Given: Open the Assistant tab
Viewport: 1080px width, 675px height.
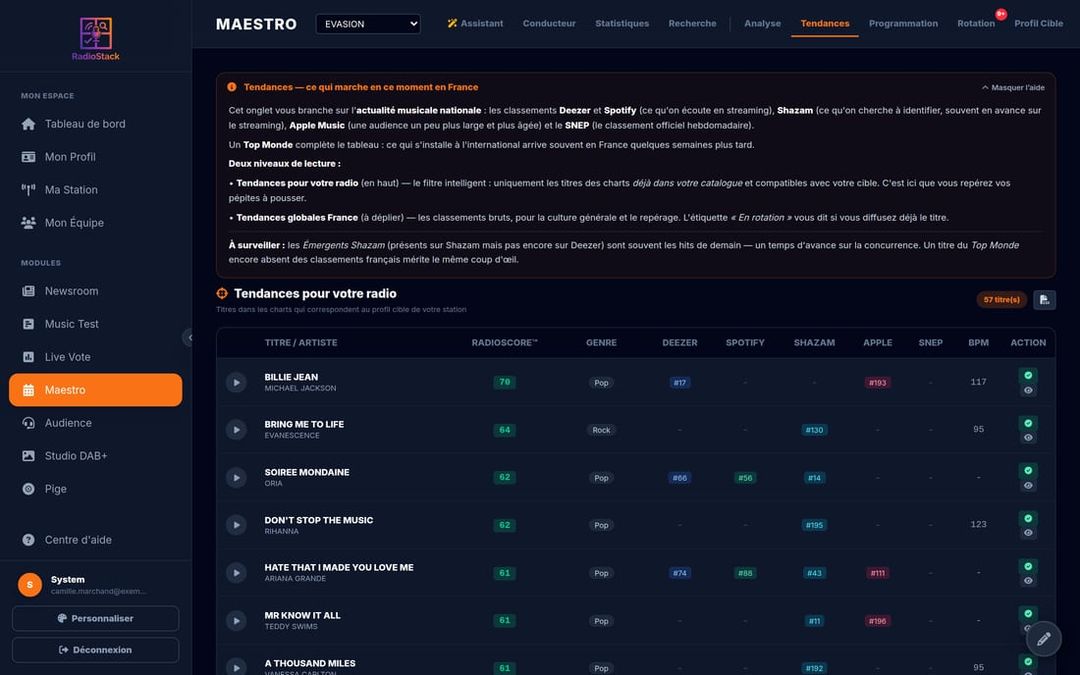Looking at the screenshot, I should point(475,23).
